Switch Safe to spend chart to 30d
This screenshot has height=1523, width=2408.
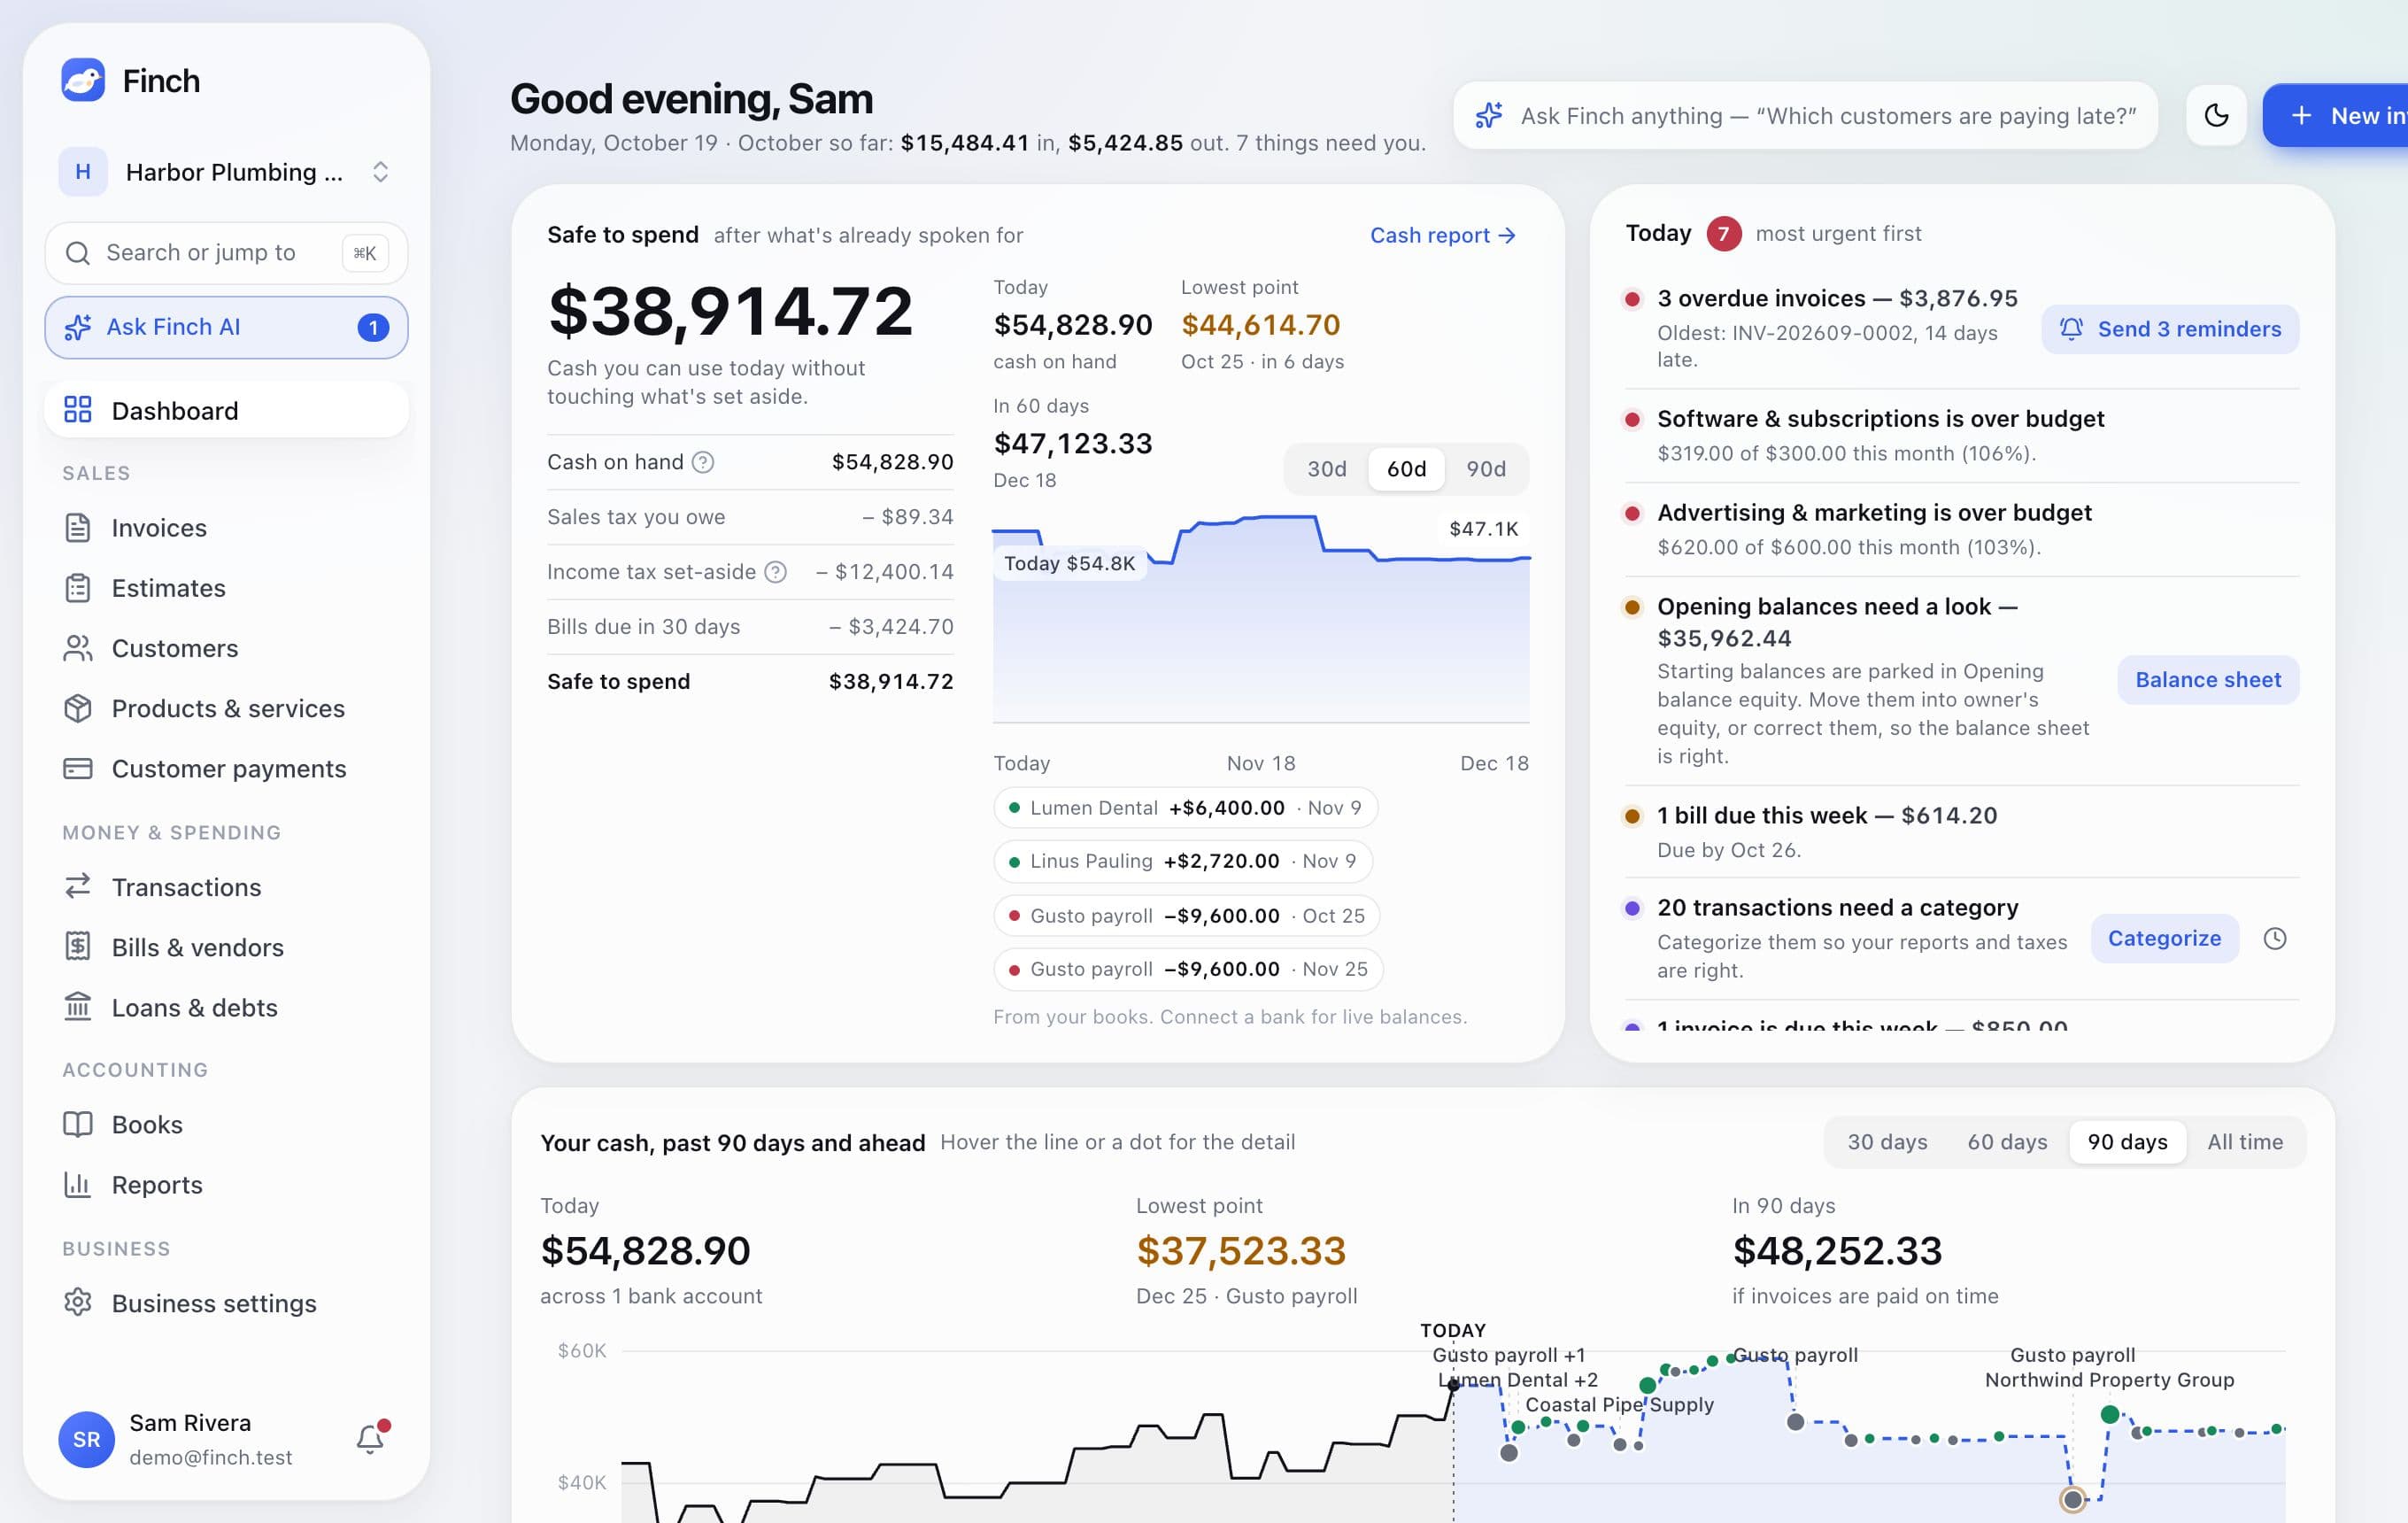(x=1326, y=469)
